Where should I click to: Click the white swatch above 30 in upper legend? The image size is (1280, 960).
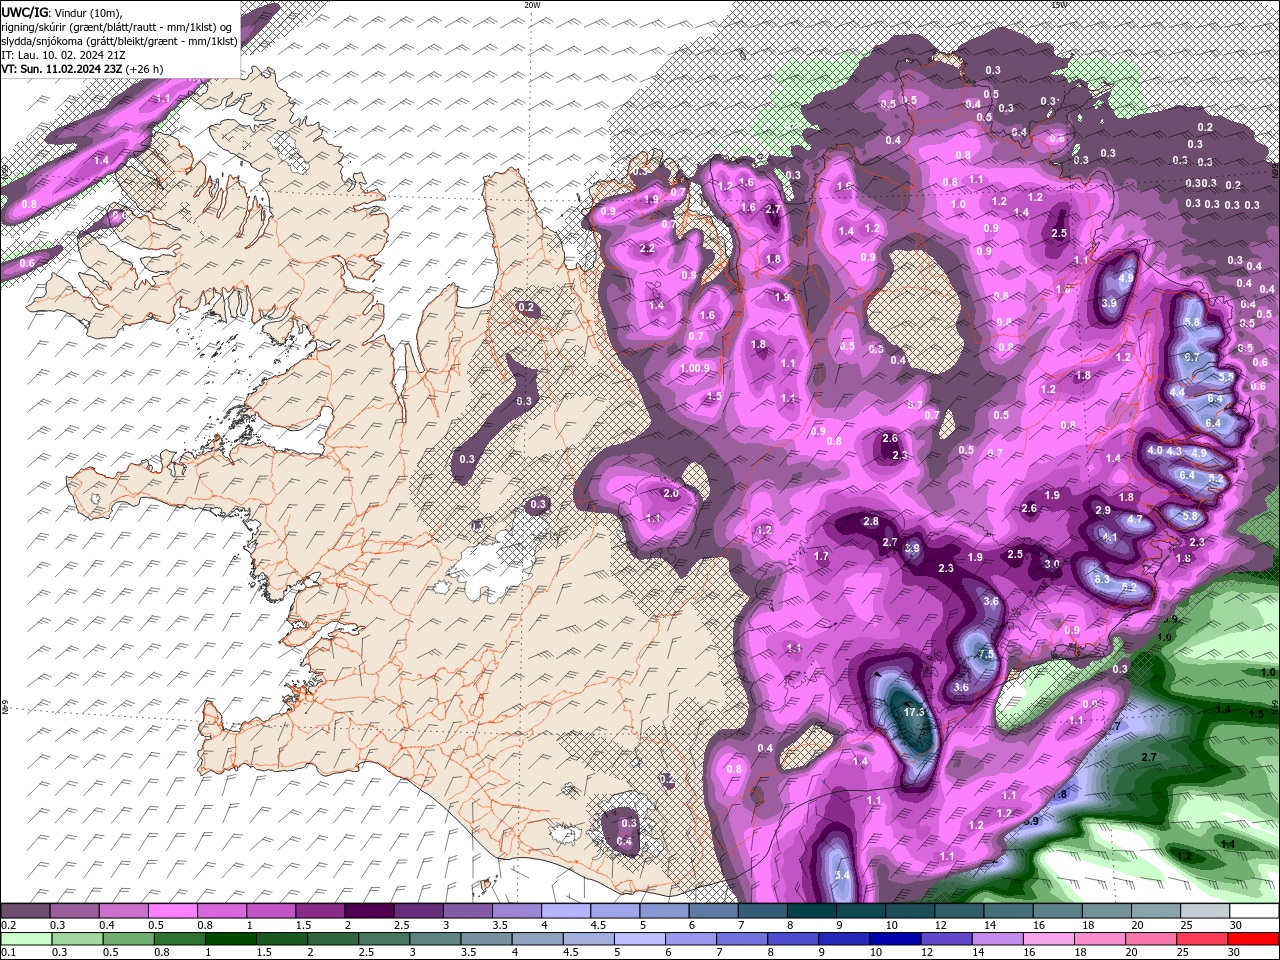1254,911
